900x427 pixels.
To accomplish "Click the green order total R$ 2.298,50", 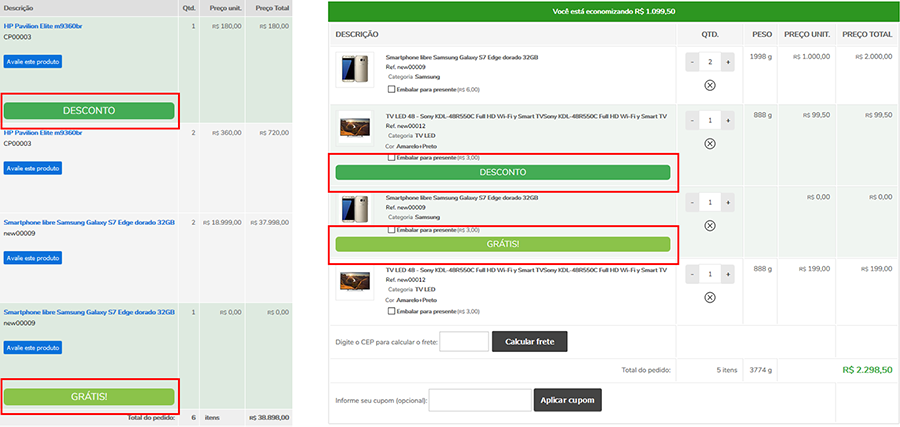I will (x=867, y=370).
